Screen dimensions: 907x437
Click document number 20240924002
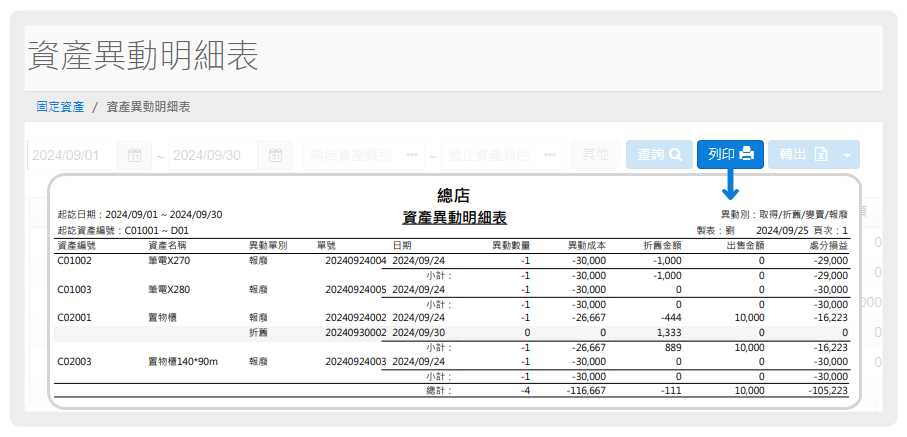point(355,318)
